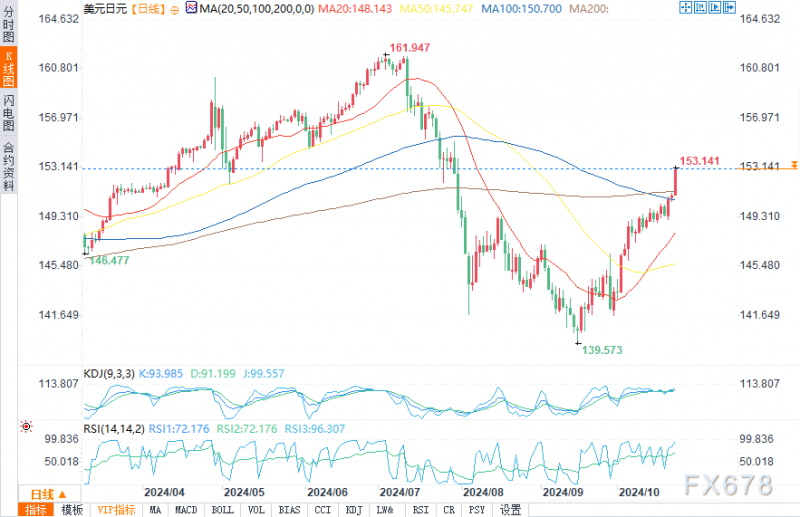
Task: Open the 设置 settings button
Action: pos(510,510)
